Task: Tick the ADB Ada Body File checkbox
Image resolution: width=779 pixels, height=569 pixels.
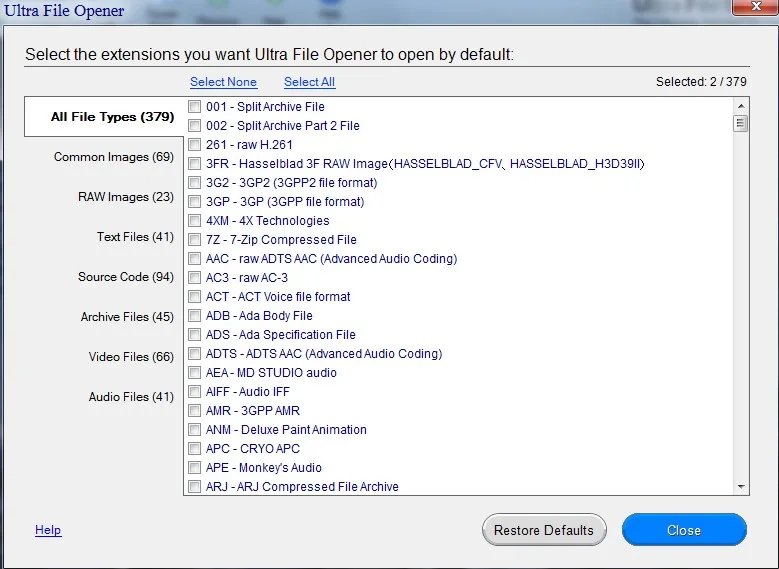Action: 194,316
